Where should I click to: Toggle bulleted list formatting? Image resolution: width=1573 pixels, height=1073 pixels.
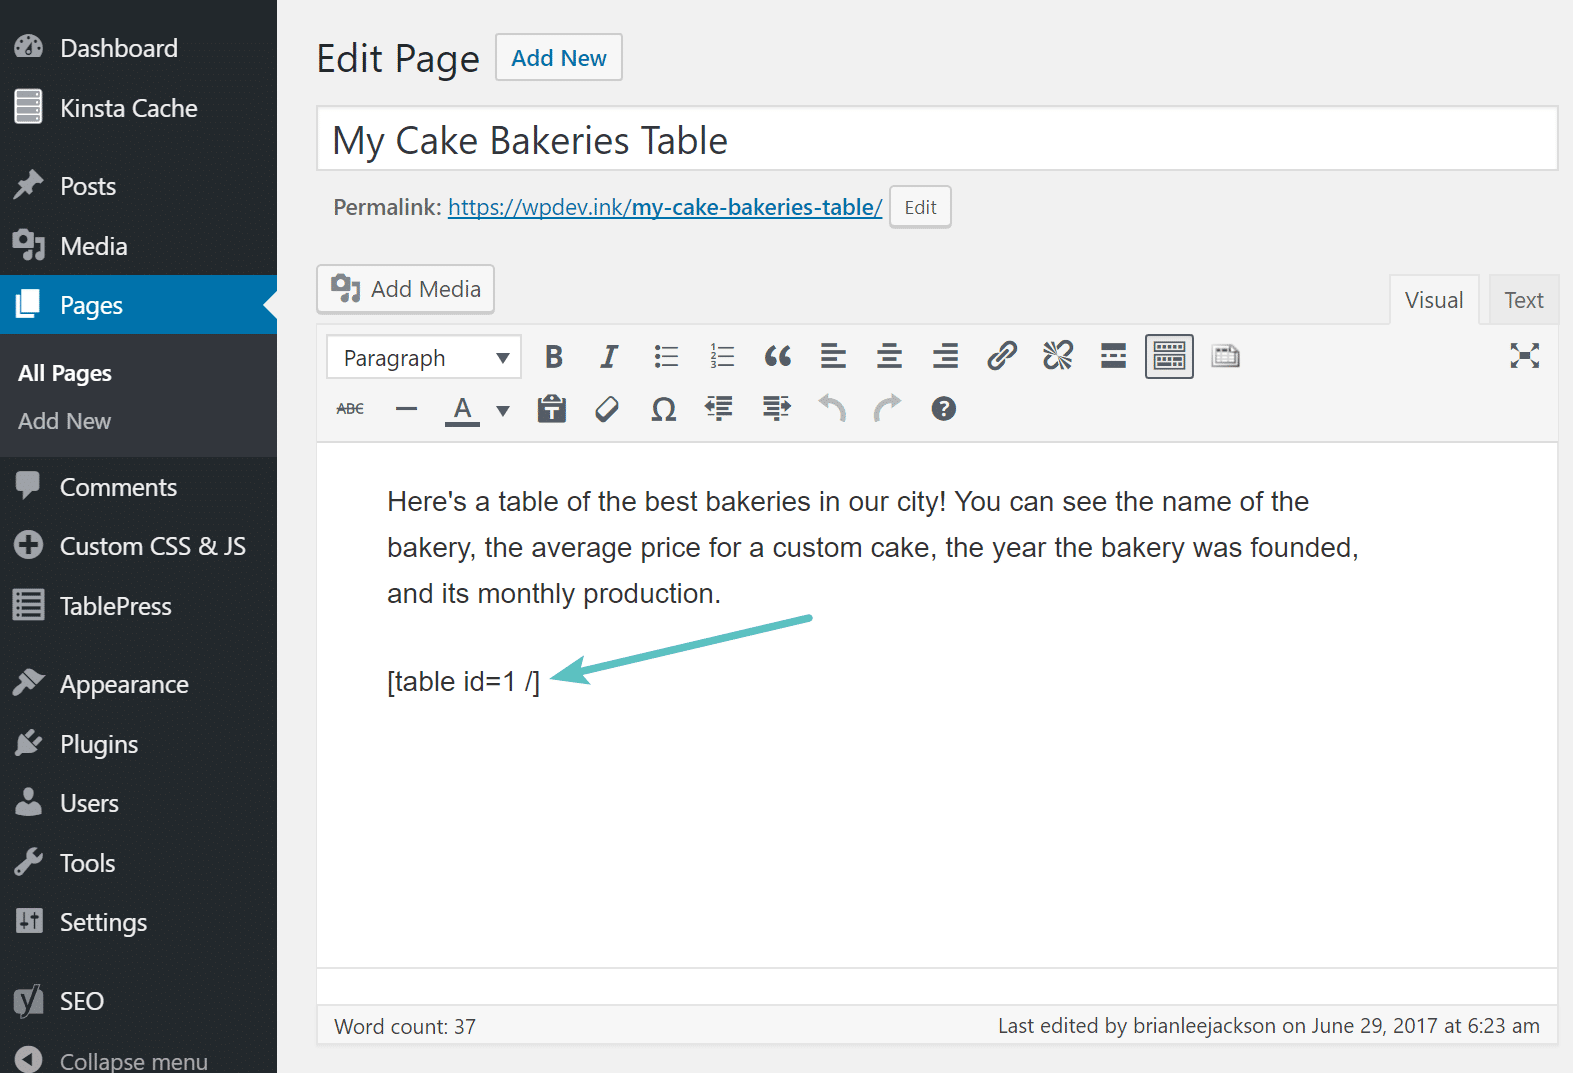(666, 357)
